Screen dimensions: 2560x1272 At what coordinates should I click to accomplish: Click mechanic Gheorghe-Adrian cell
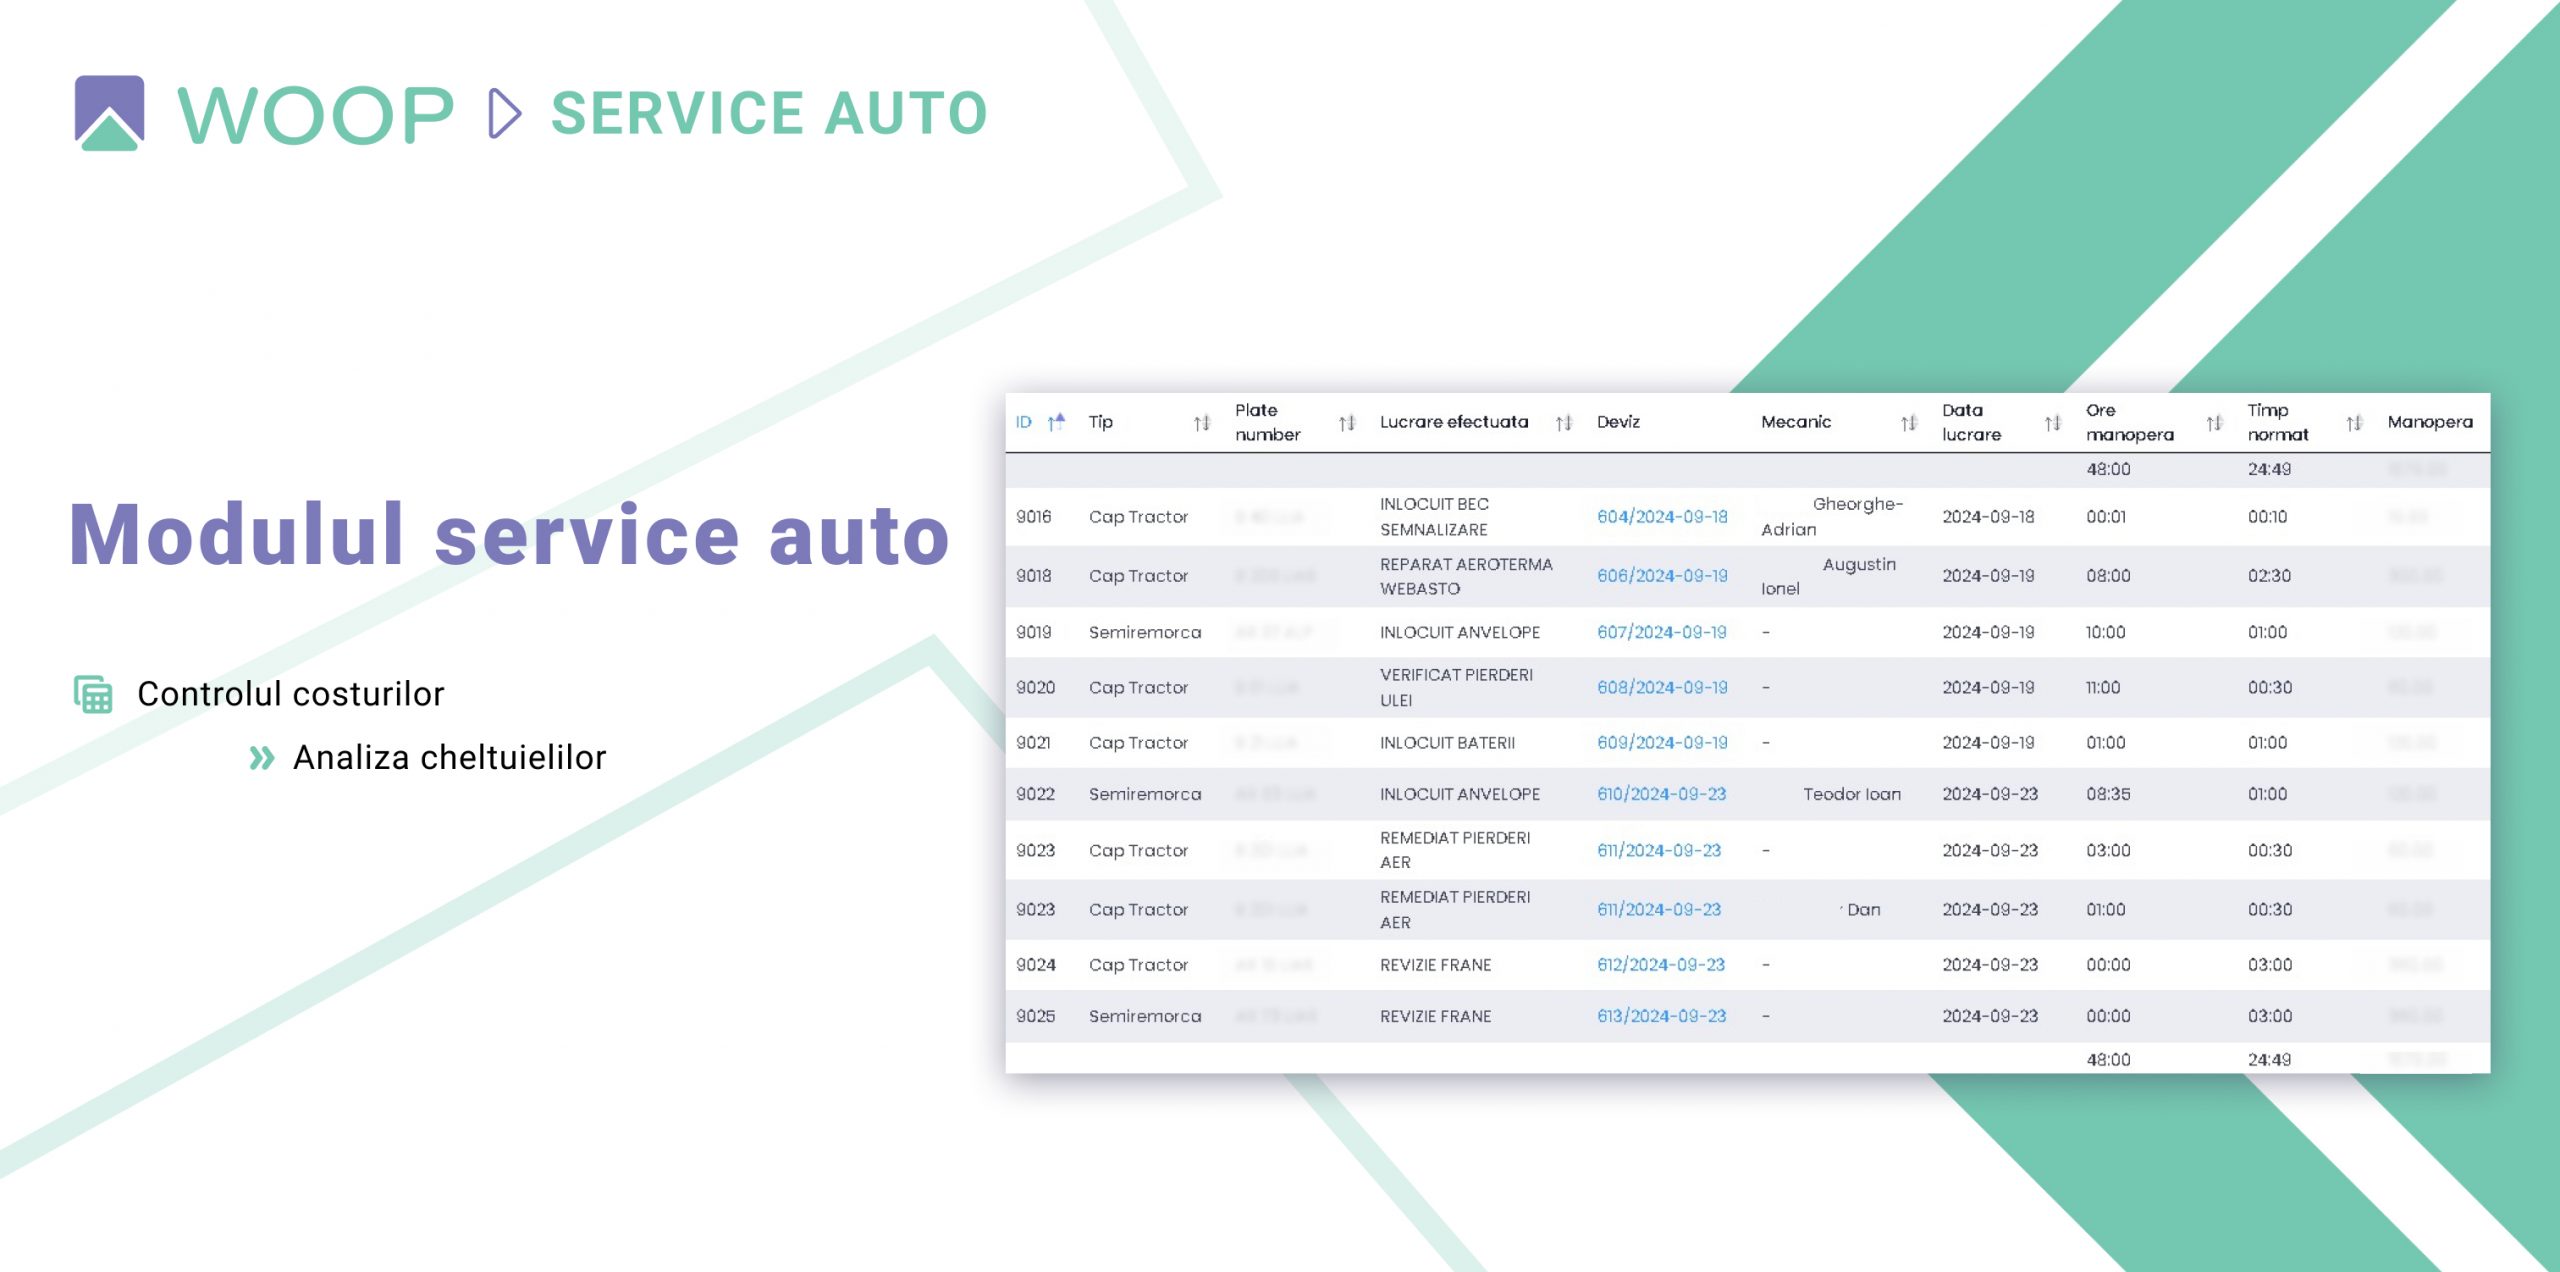(x=1832, y=517)
